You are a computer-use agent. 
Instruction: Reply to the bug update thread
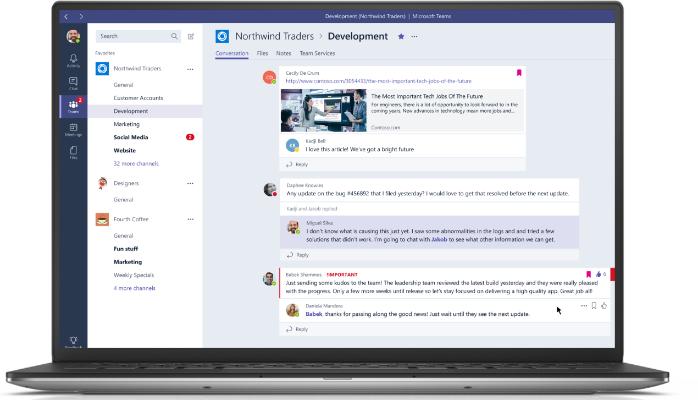tap(297, 255)
